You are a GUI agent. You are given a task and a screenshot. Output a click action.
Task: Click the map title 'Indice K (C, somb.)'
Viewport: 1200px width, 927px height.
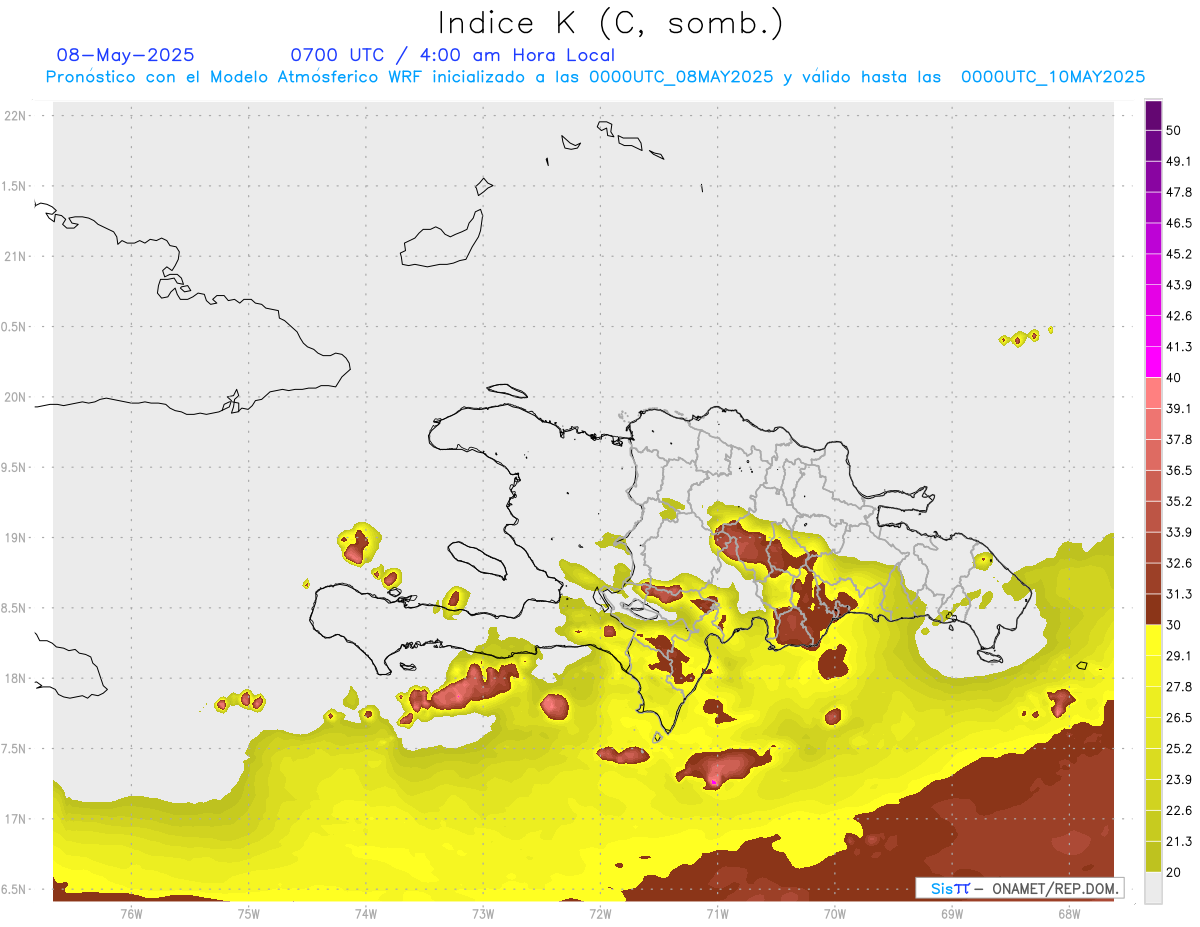610,22
